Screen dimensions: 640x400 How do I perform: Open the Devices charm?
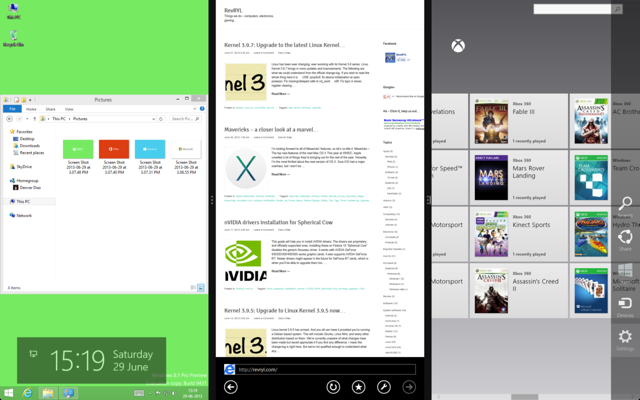coord(625,307)
